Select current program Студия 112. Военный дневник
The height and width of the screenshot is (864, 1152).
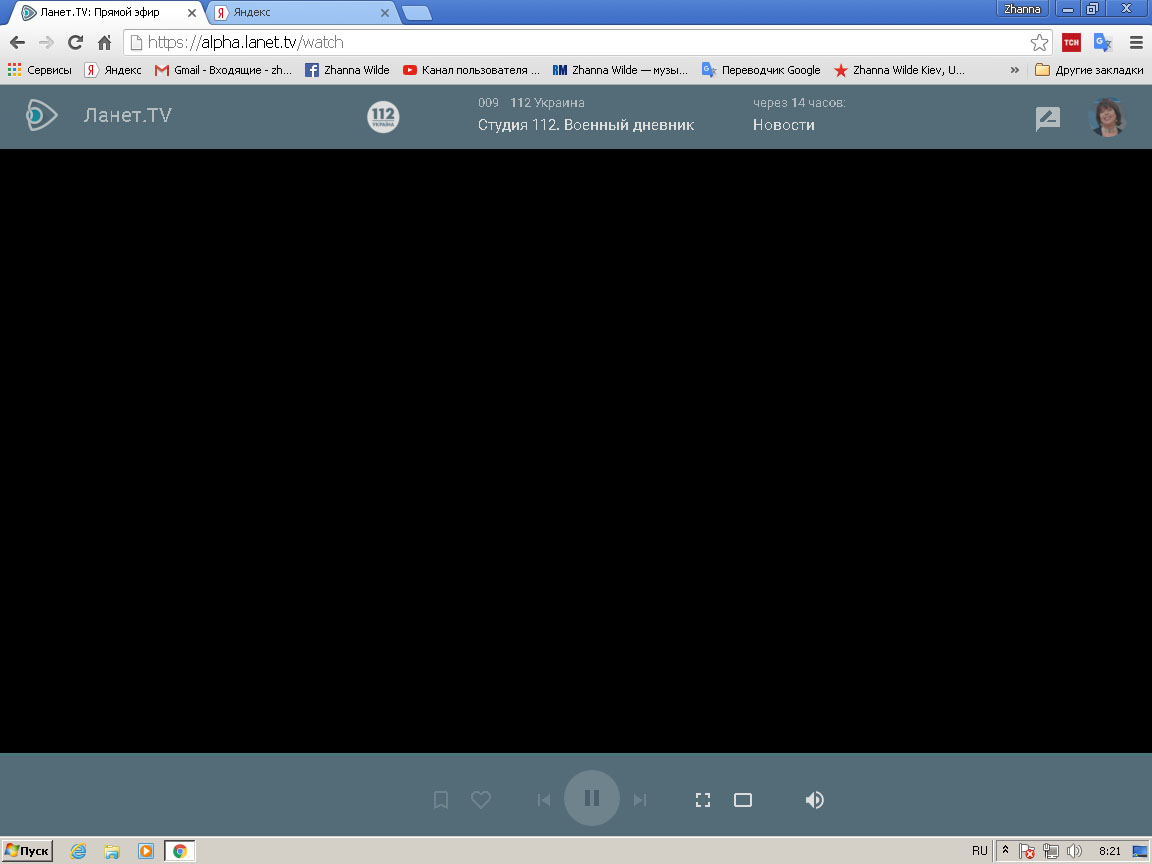(x=586, y=125)
